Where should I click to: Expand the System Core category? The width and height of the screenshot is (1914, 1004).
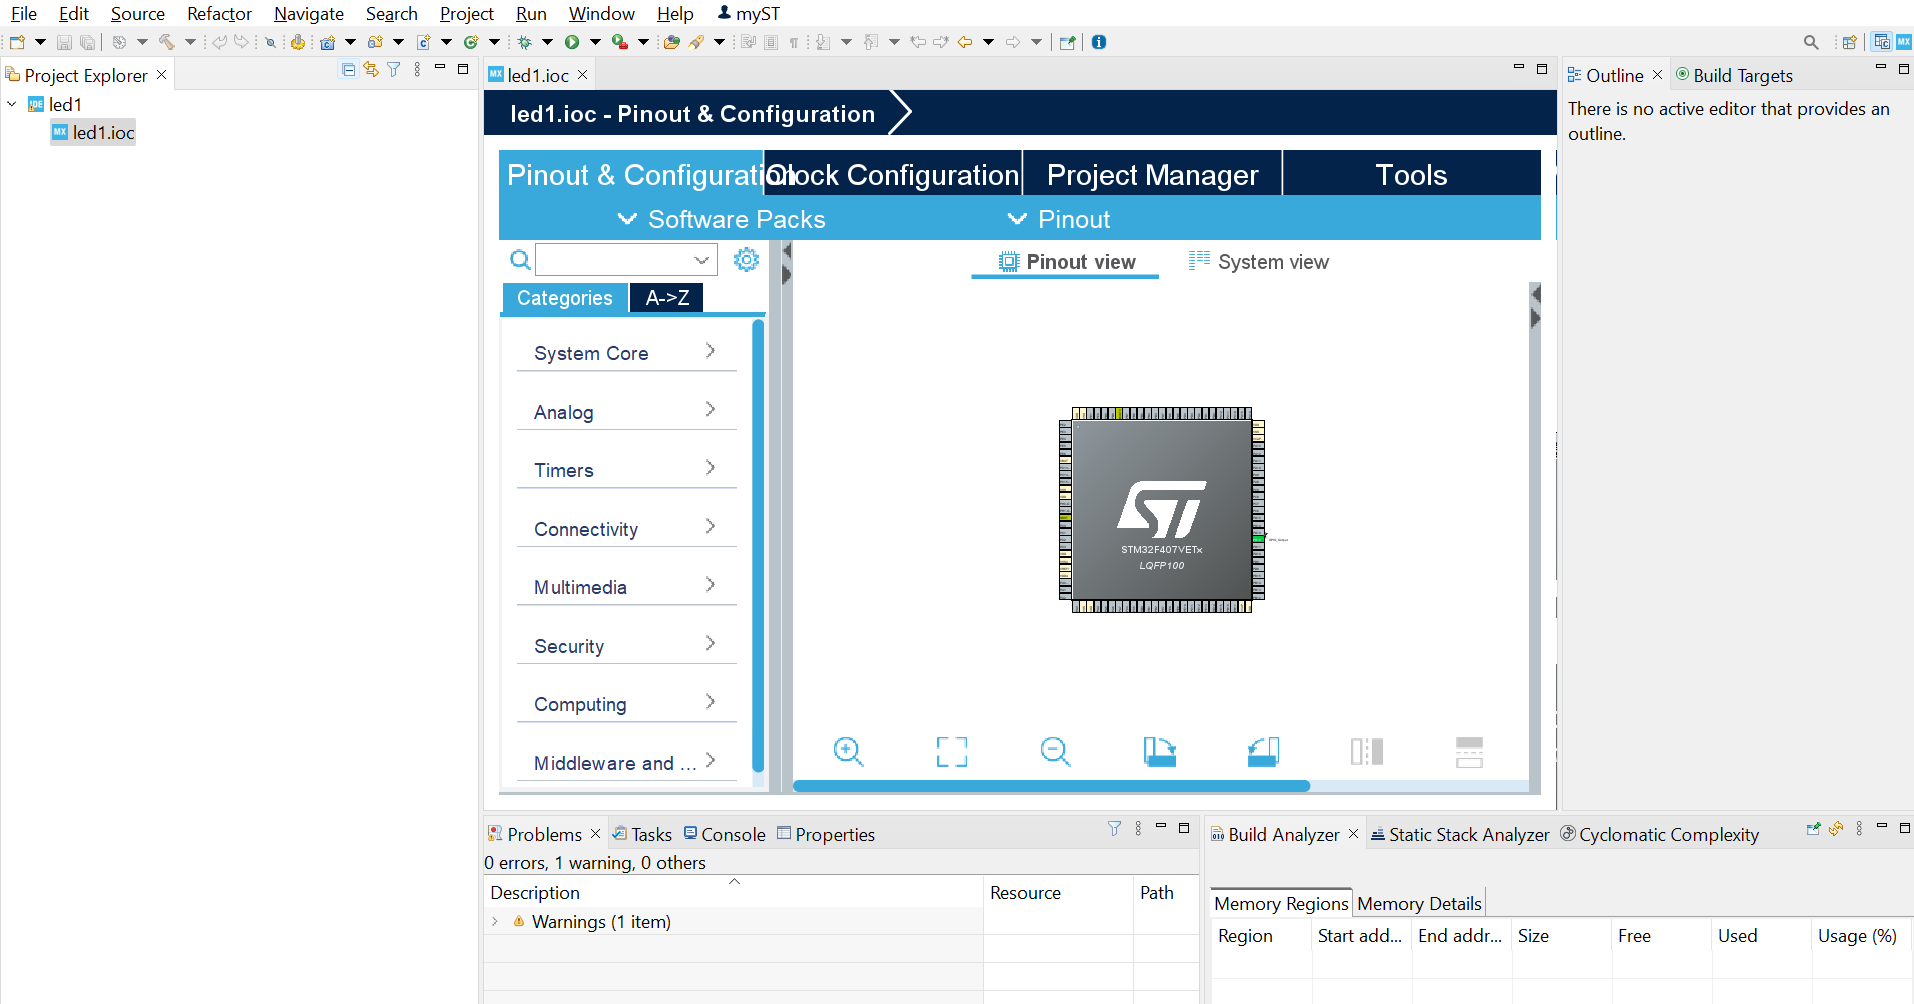tap(626, 353)
